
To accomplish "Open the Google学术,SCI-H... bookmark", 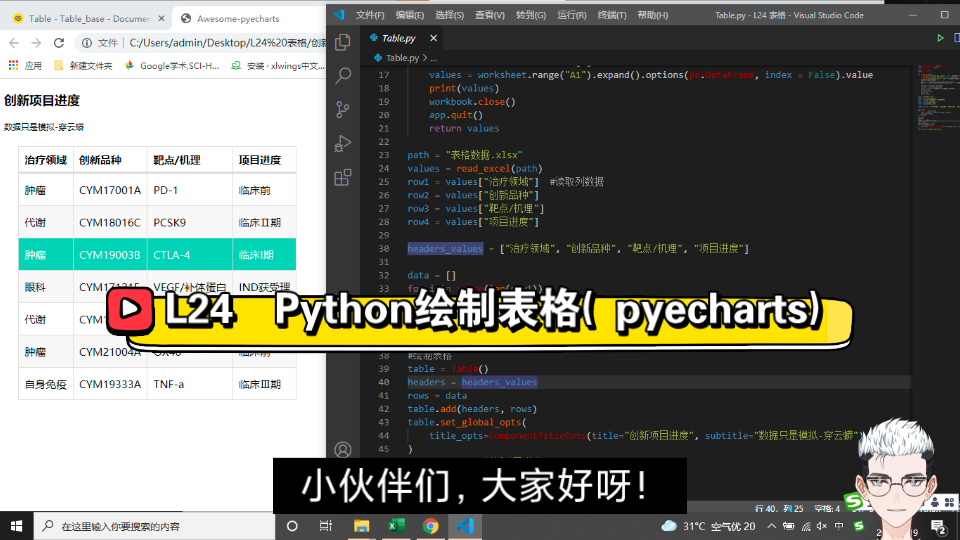I will tap(172, 66).
